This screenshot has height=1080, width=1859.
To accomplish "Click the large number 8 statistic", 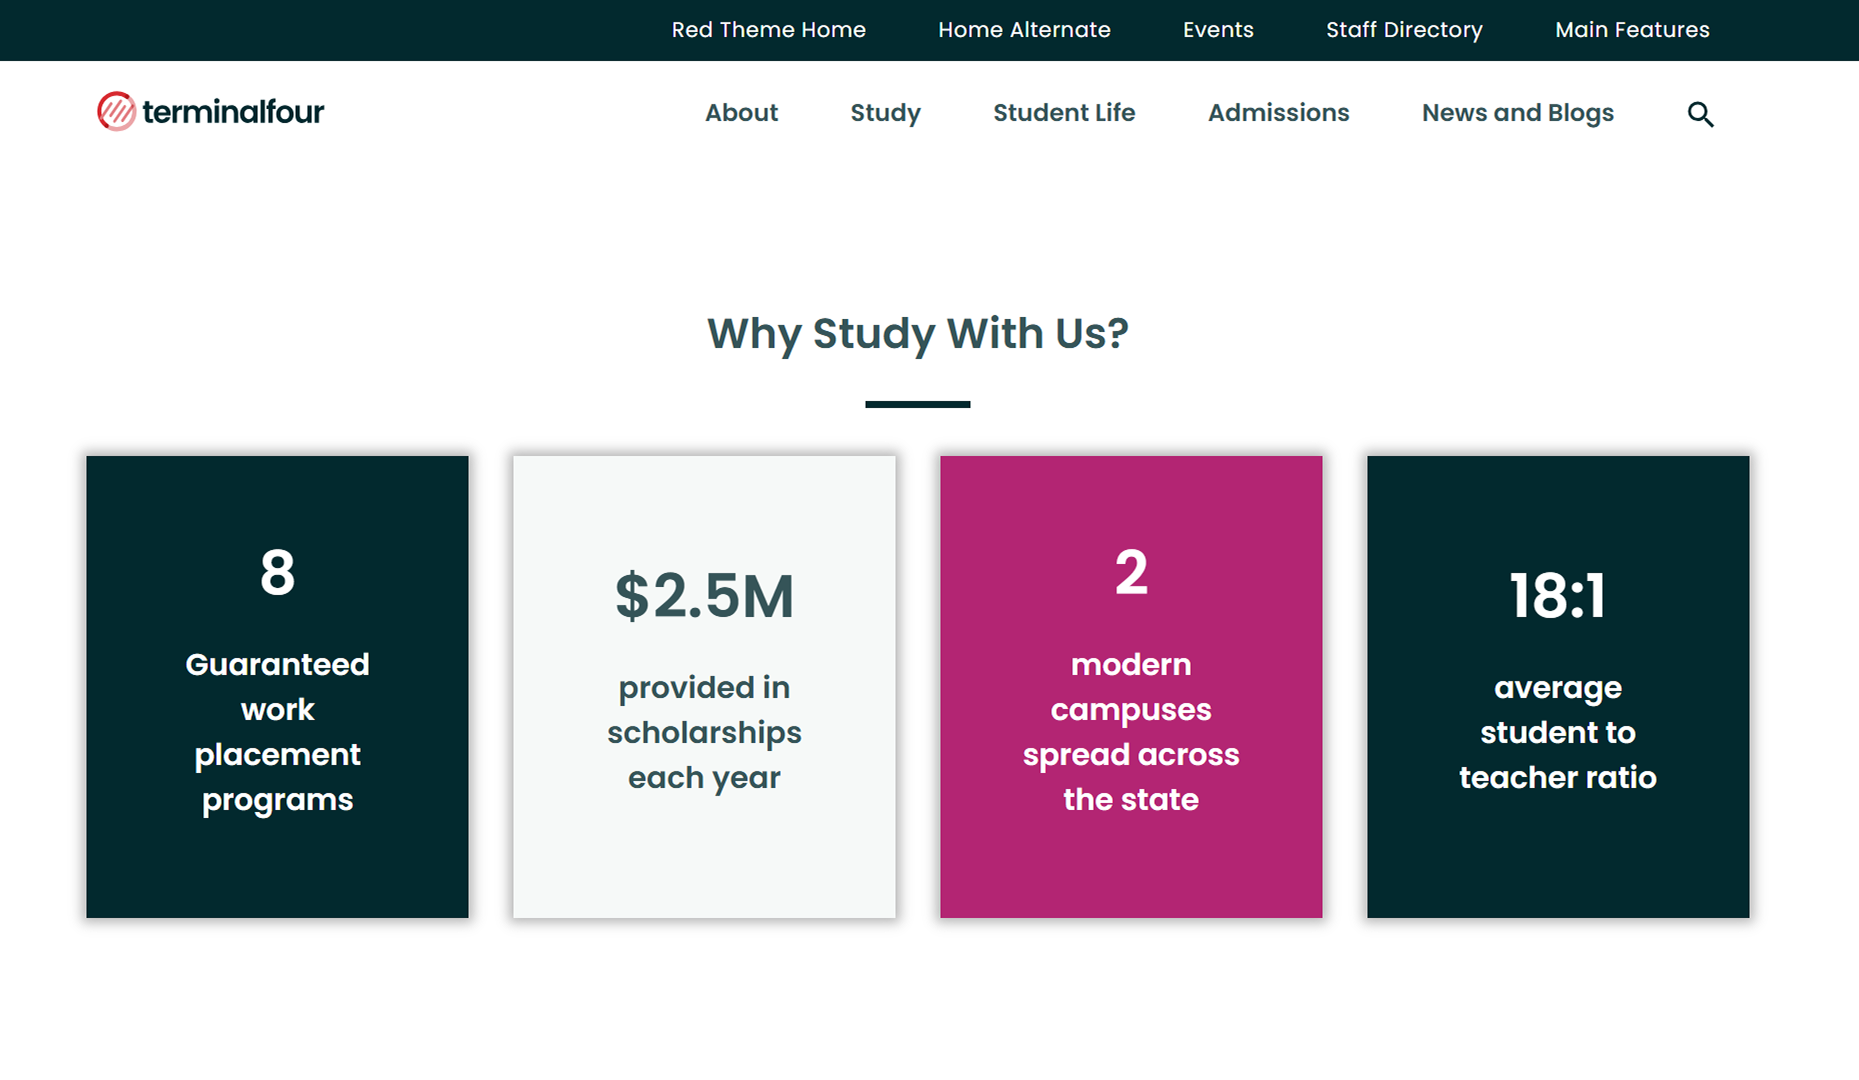I will click(x=277, y=573).
